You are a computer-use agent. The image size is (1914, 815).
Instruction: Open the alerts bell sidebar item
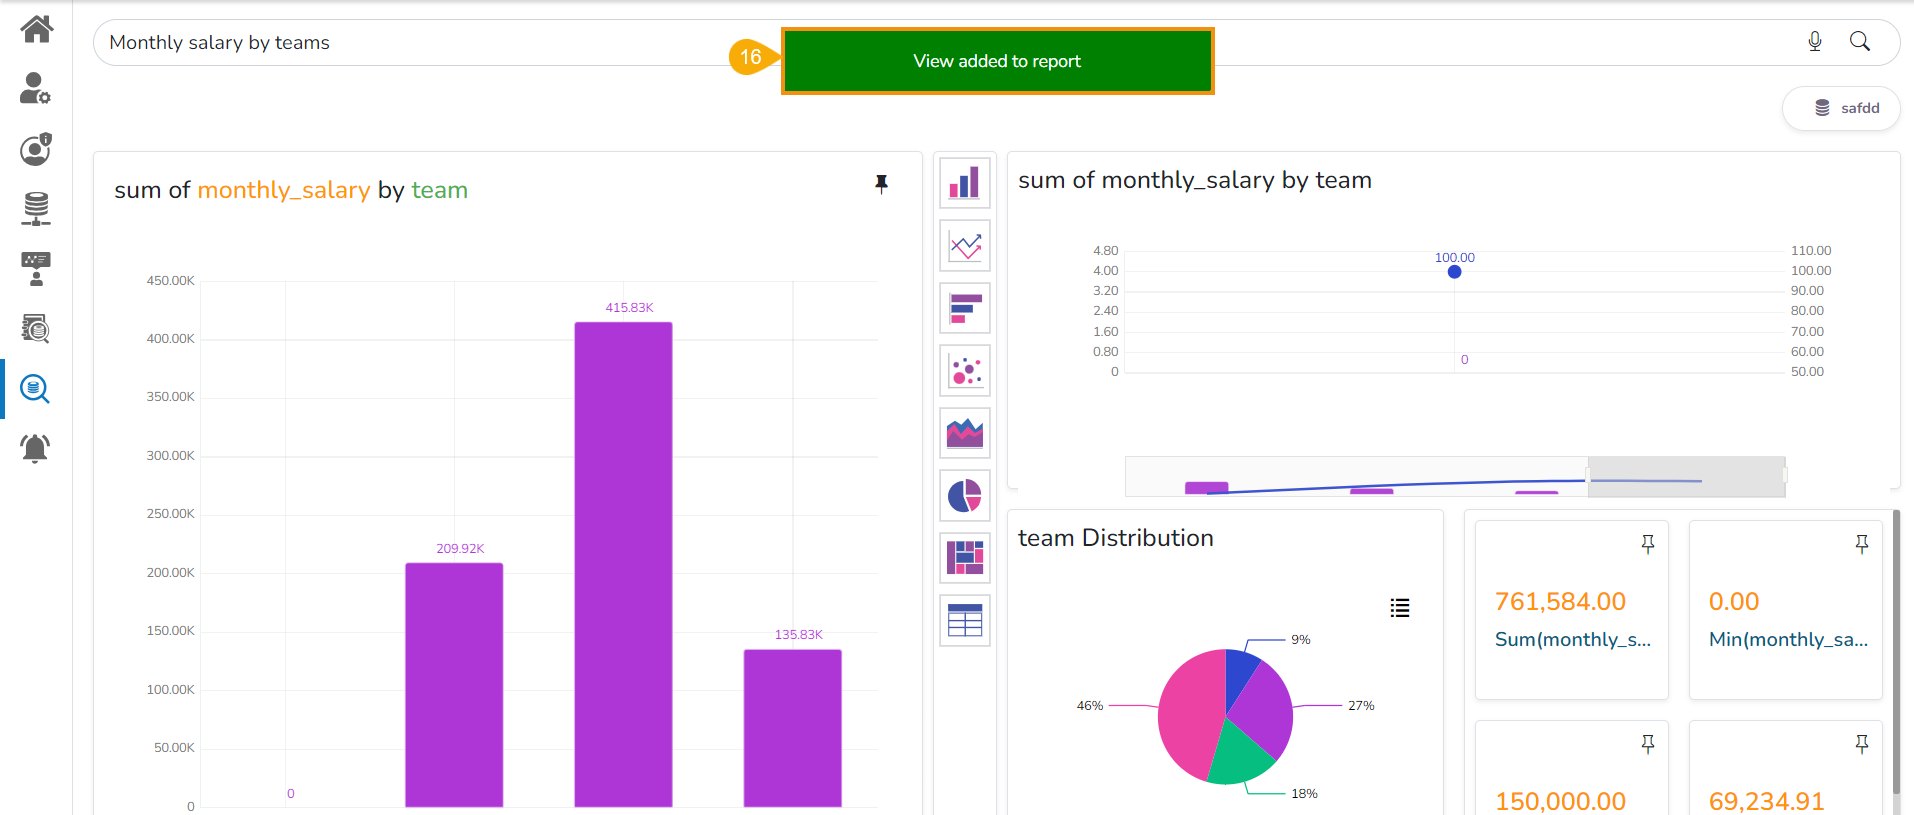pyautogui.click(x=35, y=448)
